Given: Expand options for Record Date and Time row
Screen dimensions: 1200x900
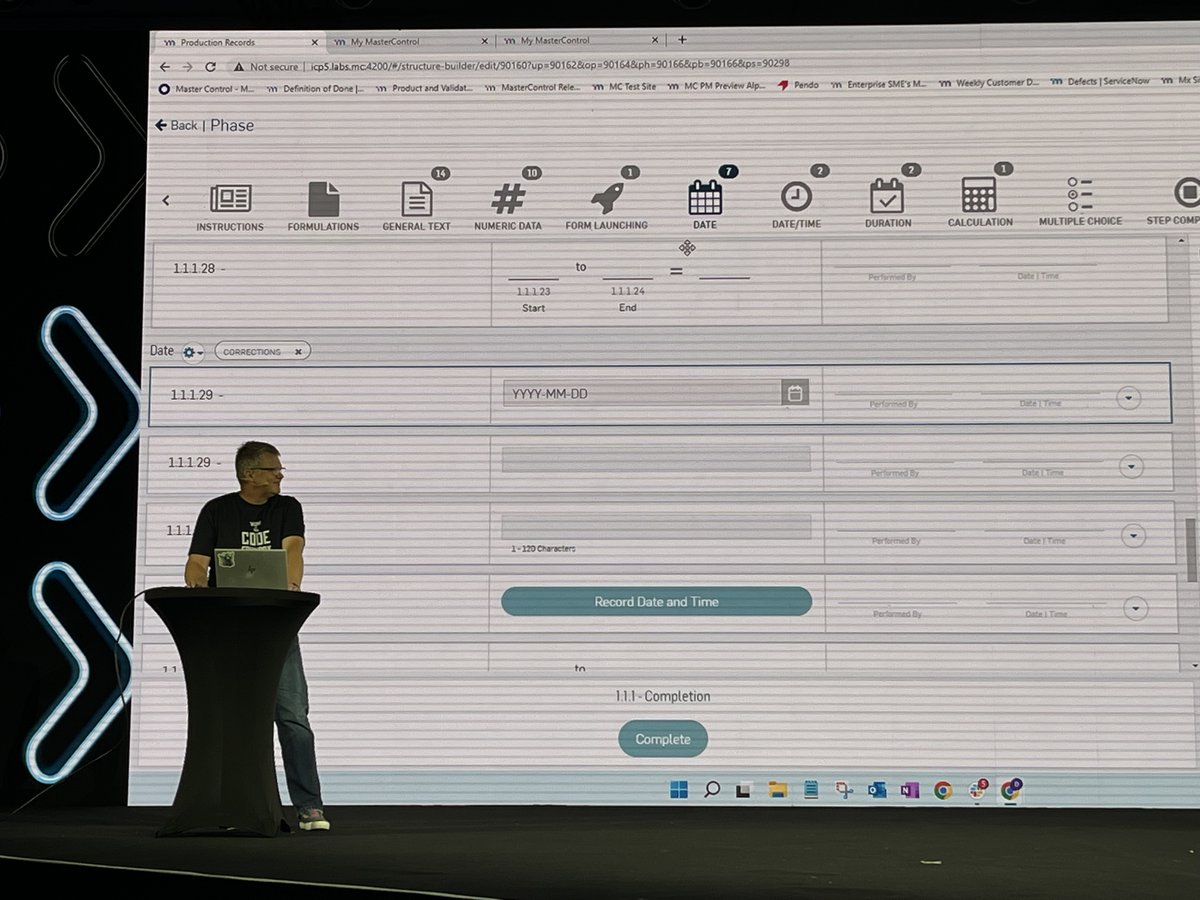Looking at the screenshot, I should click(x=1135, y=607).
